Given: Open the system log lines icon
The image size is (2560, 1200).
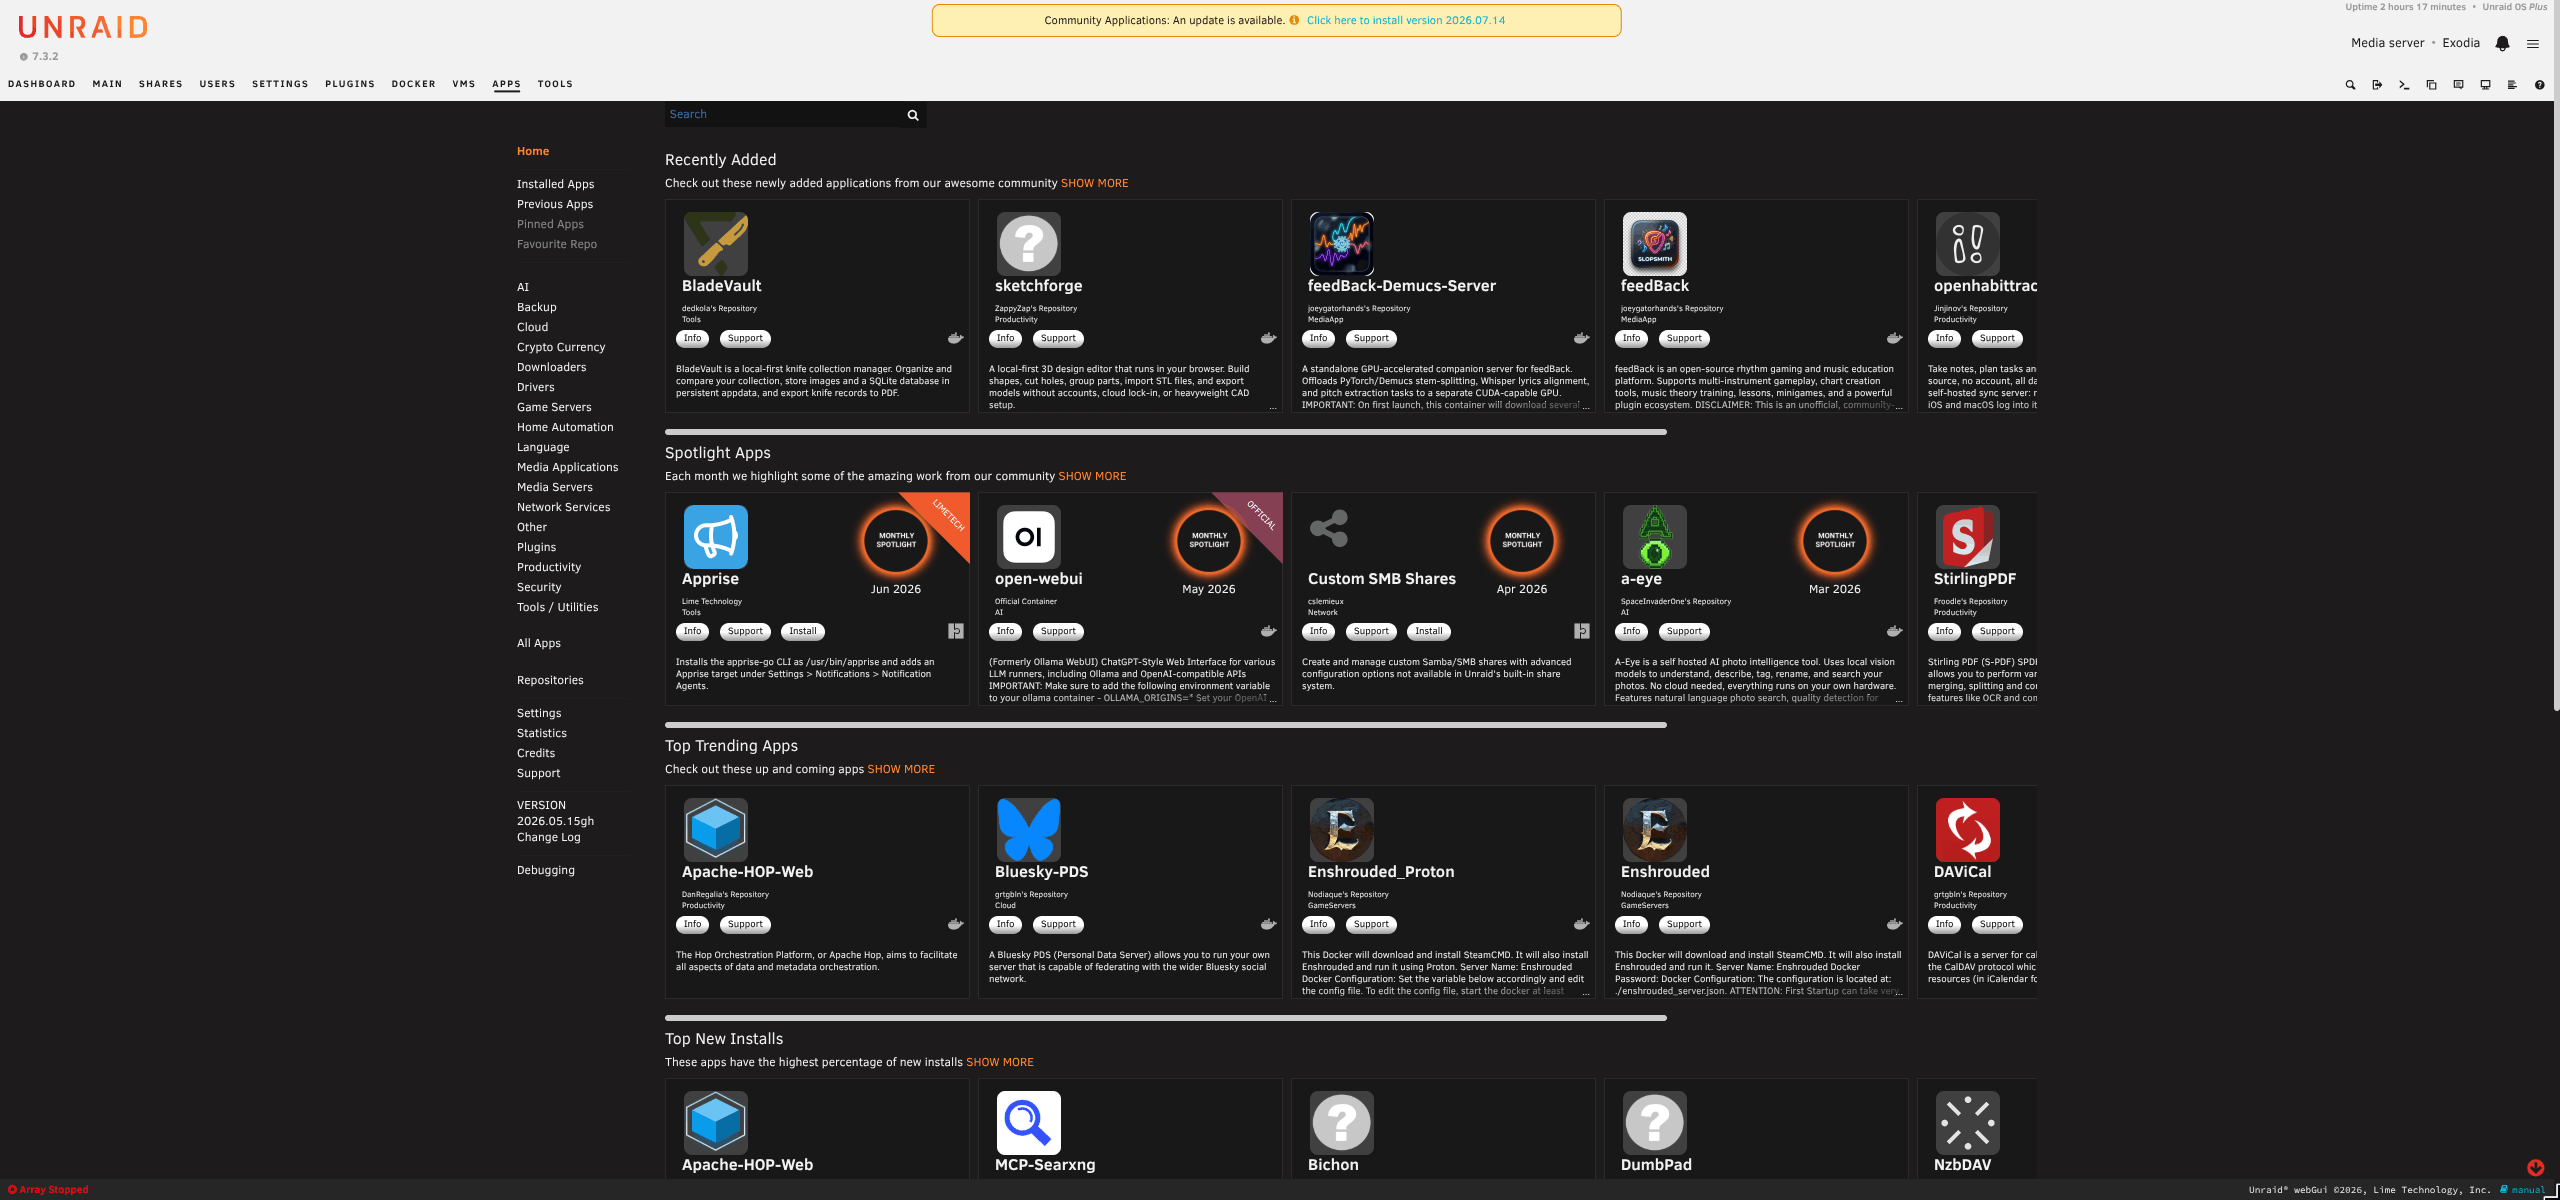Looking at the screenshot, I should point(2512,85).
